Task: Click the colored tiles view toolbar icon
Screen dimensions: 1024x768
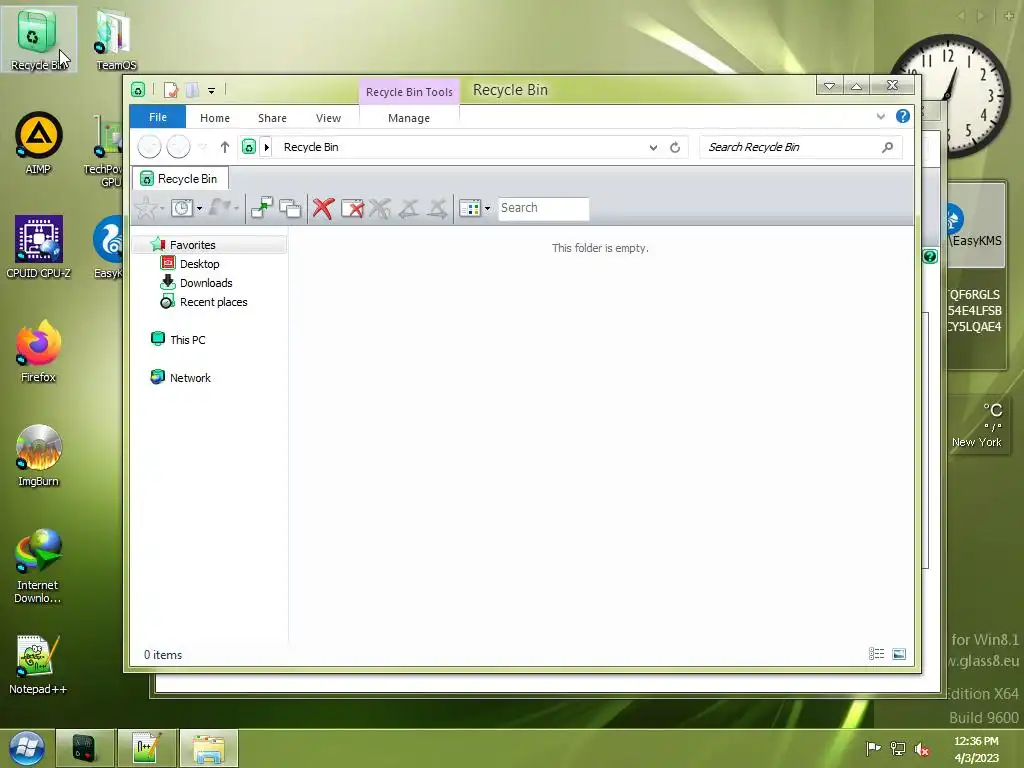Action: [x=470, y=208]
